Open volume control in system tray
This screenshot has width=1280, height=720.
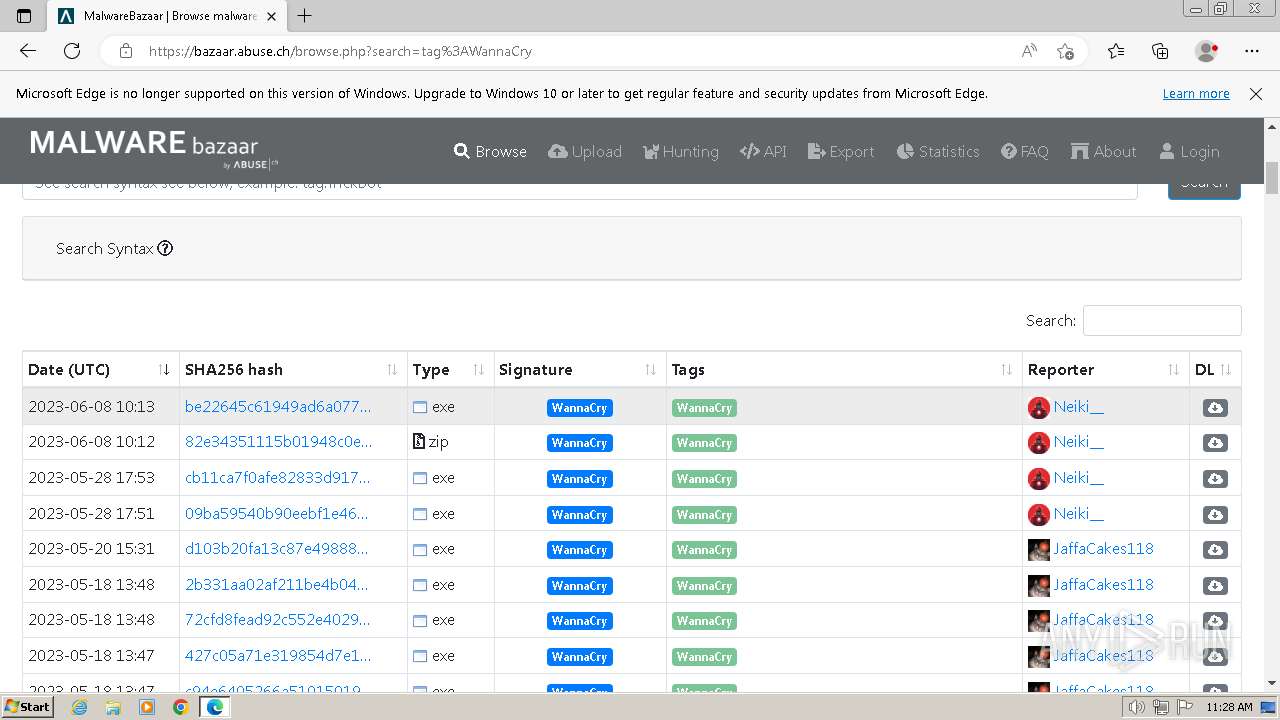[x=1137, y=707]
